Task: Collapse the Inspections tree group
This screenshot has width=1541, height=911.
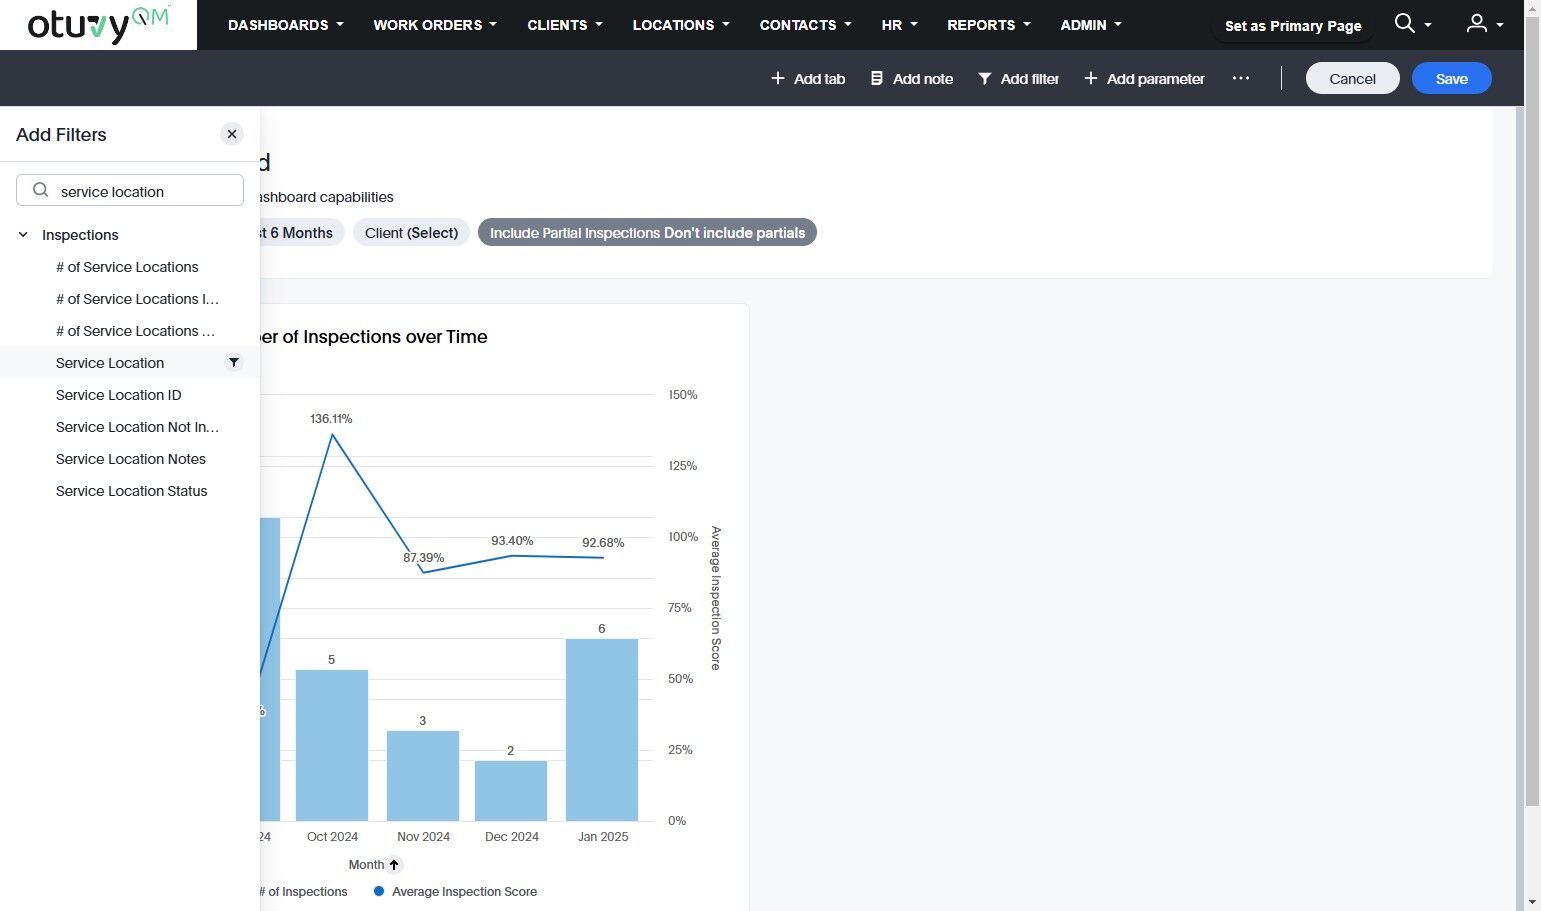Action: (x=23, y=235)
